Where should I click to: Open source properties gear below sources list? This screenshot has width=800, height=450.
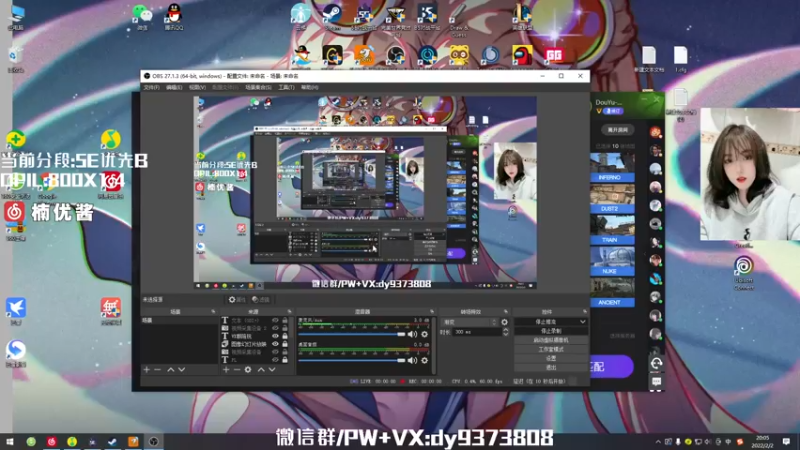(248, 369)
